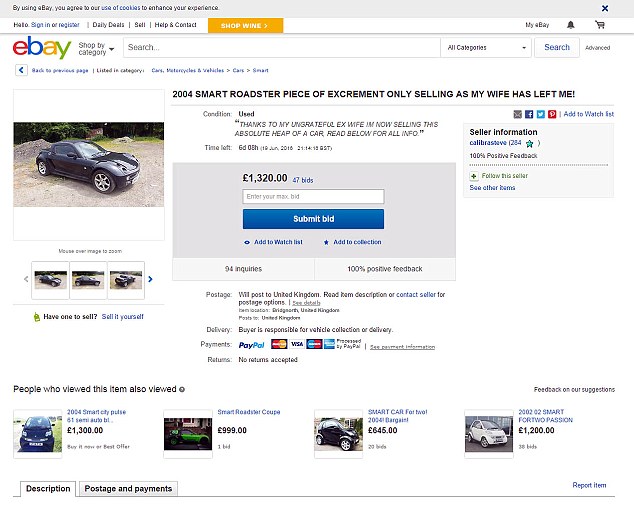This screenshot has width=634, height=507.
Task: Open Help & Contact
Action: (x=175, y=25)
